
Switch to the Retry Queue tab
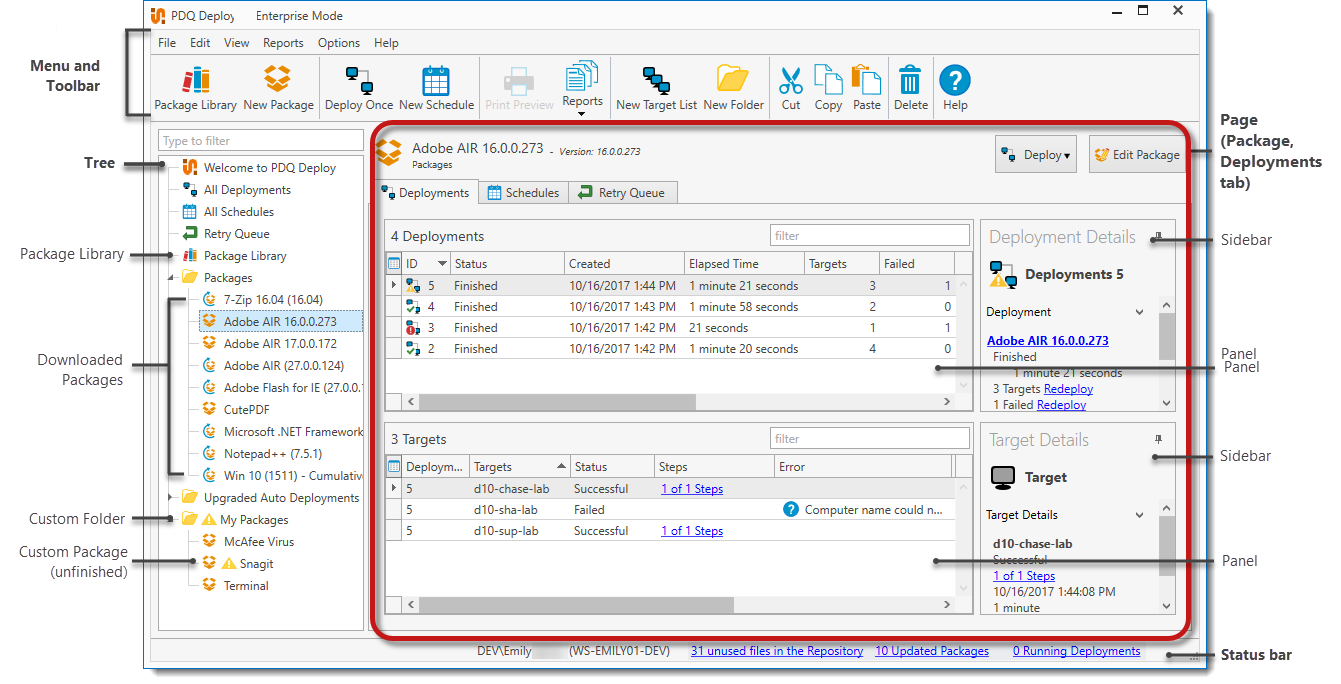pyautogui.click(x=623, y=193)
